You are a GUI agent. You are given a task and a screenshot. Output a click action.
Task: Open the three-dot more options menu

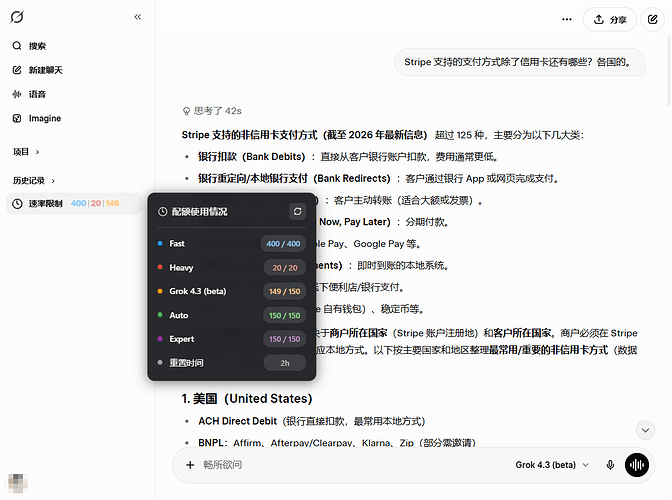tap(567, 19)
